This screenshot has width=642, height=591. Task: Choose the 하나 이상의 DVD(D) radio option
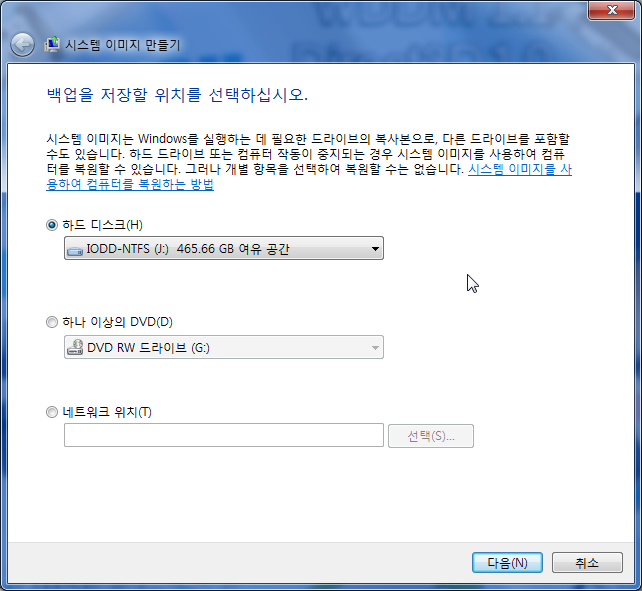(52, 322)
